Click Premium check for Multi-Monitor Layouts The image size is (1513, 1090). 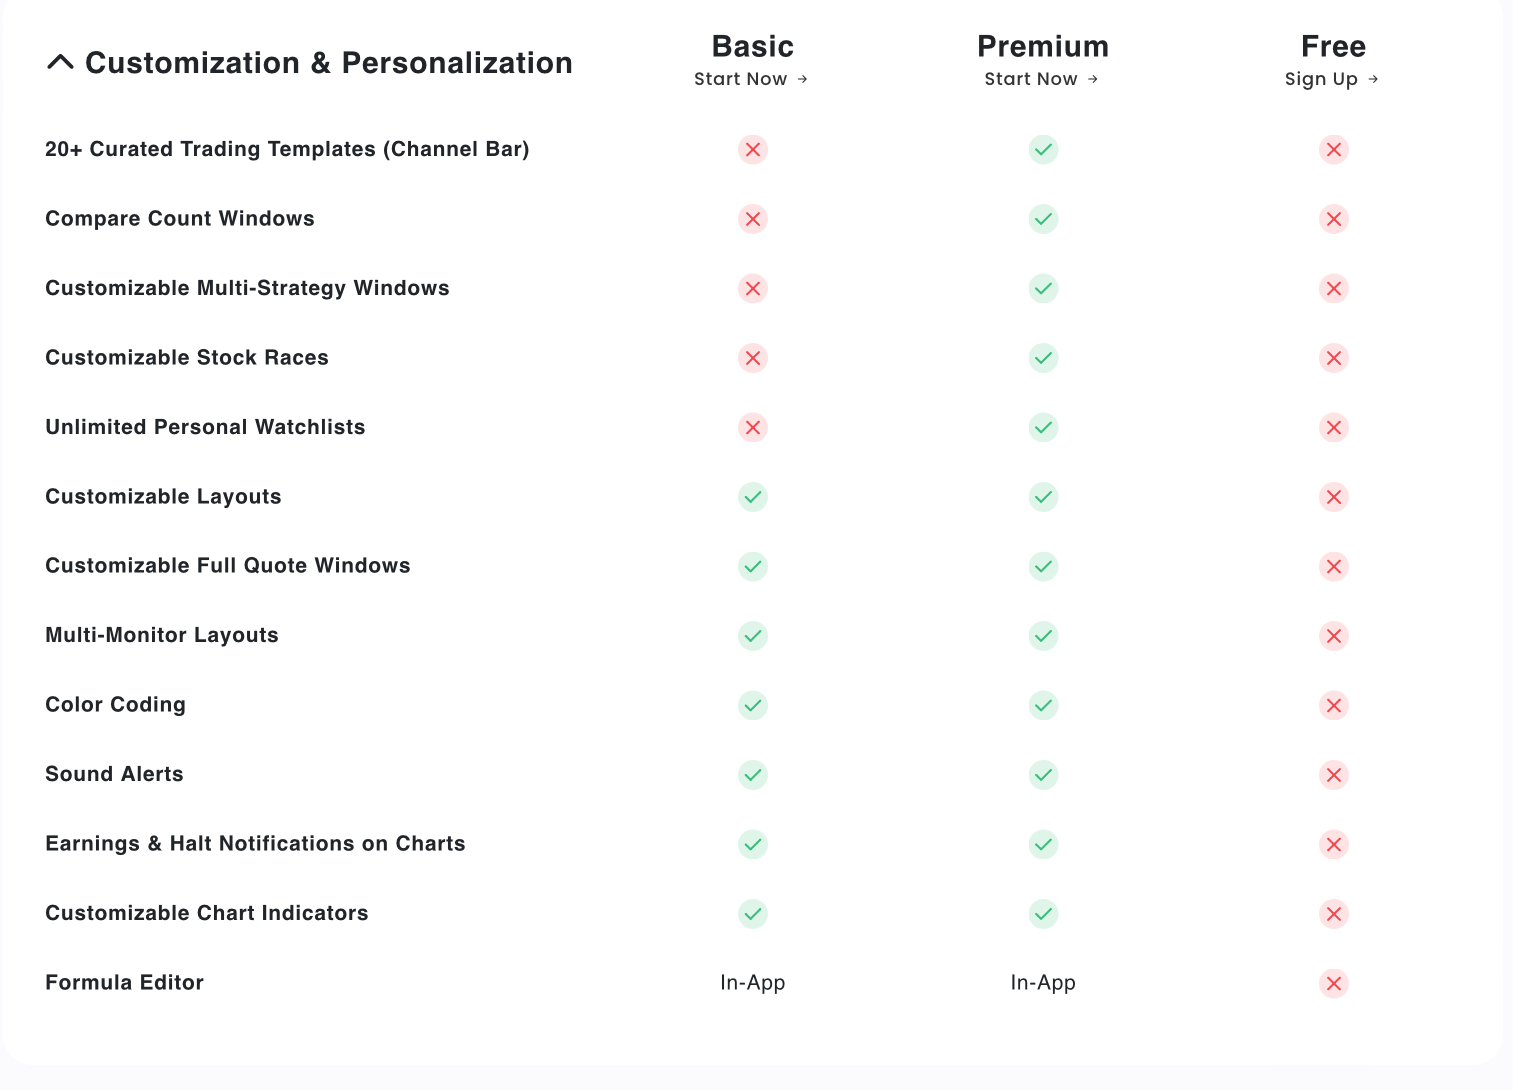pos(1043,636)
